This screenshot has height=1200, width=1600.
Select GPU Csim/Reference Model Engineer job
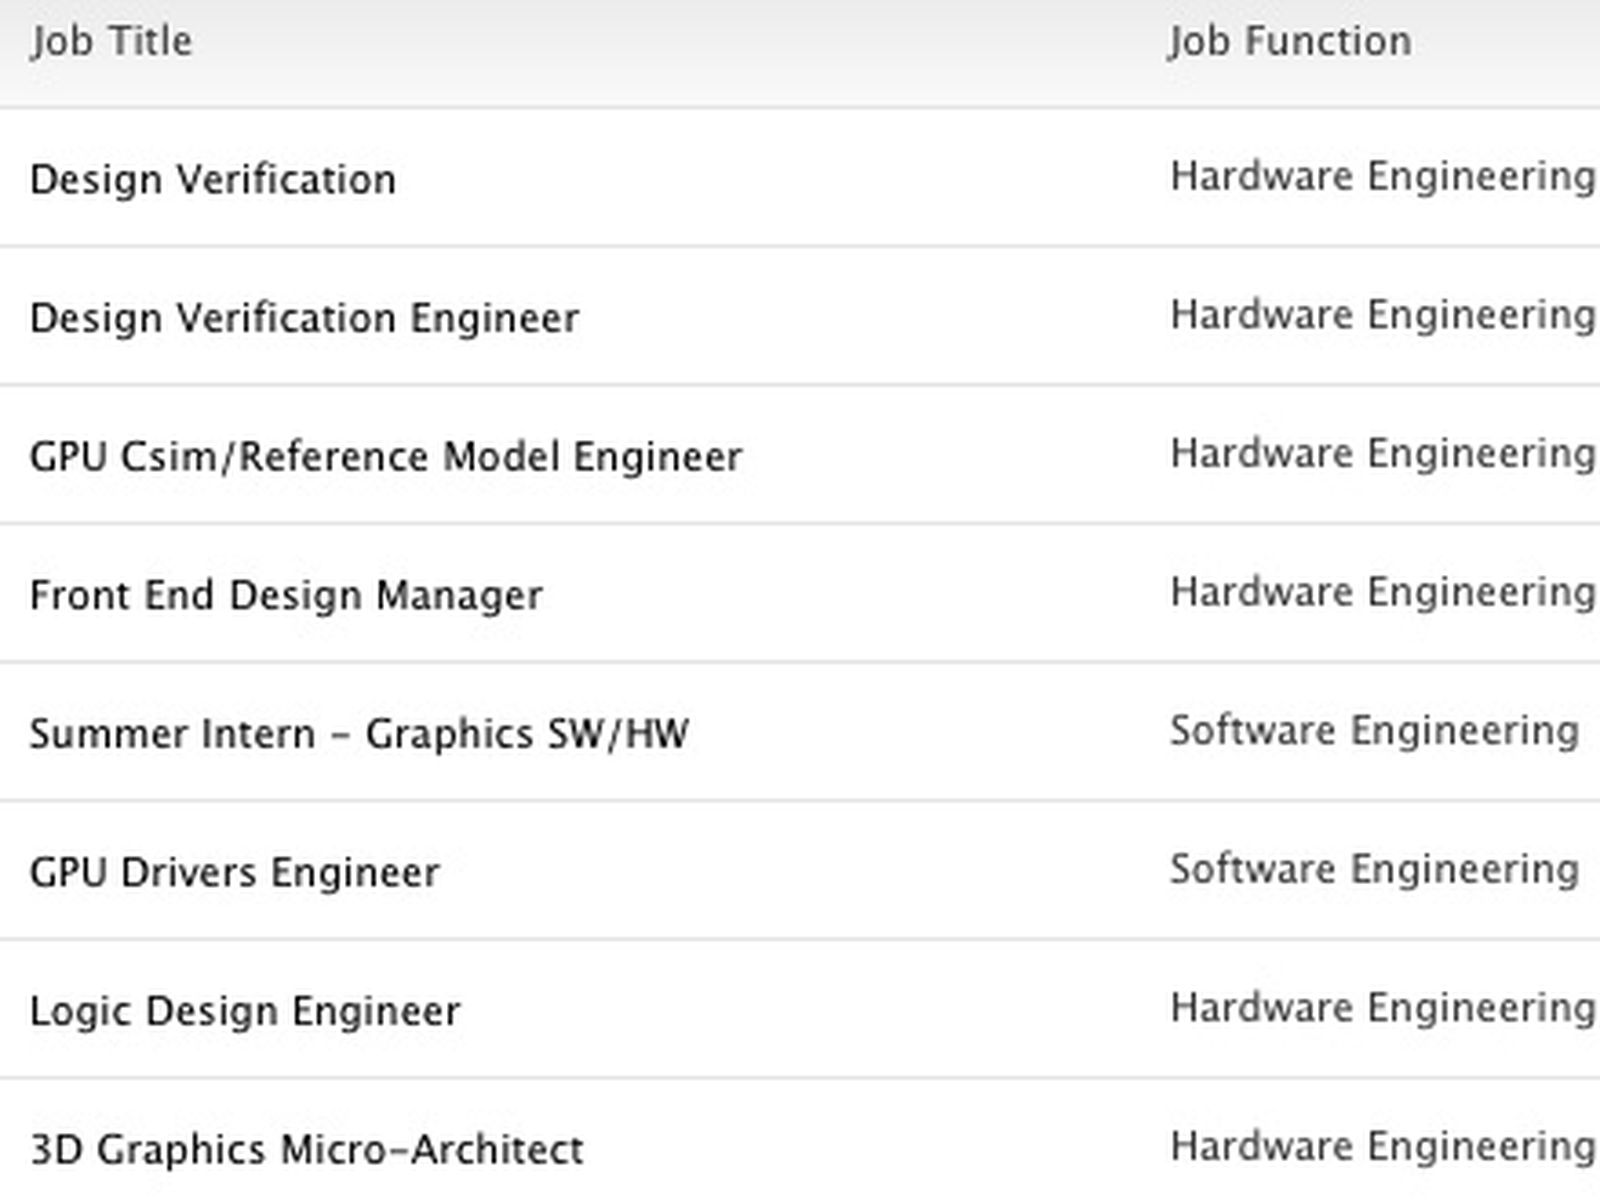click(x=386, y=457)
